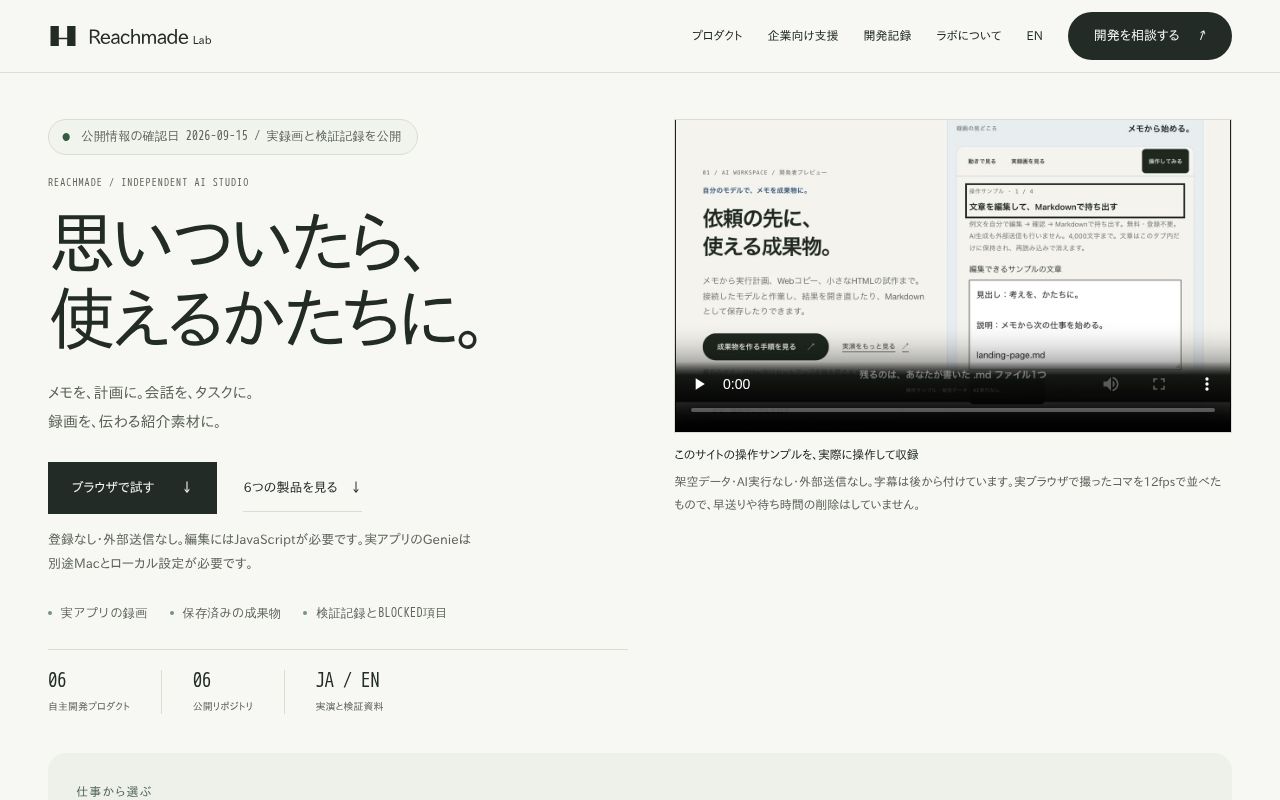
Task: Follow the 6つの製品を見る link
Action: tap(302, 488)
